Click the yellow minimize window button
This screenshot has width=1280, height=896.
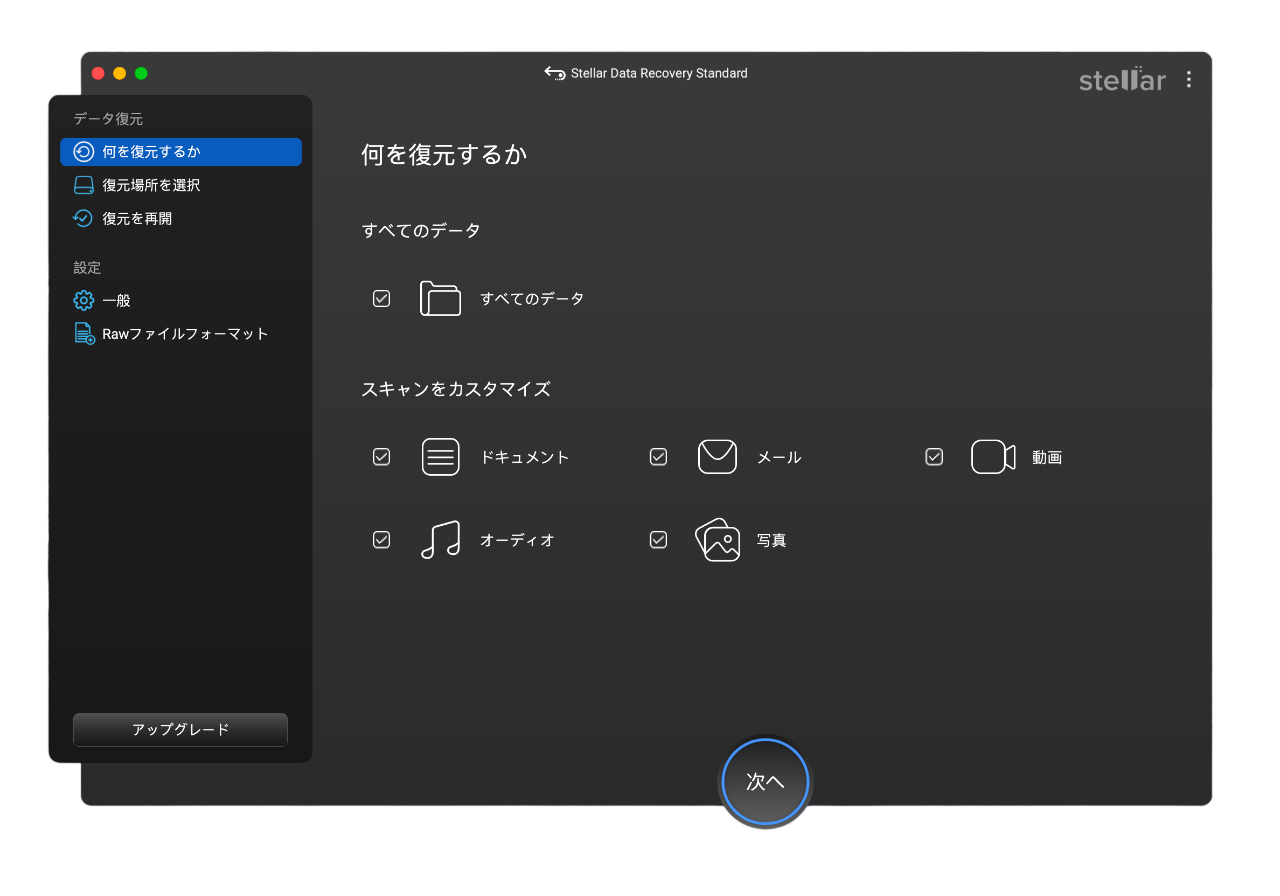120,73
